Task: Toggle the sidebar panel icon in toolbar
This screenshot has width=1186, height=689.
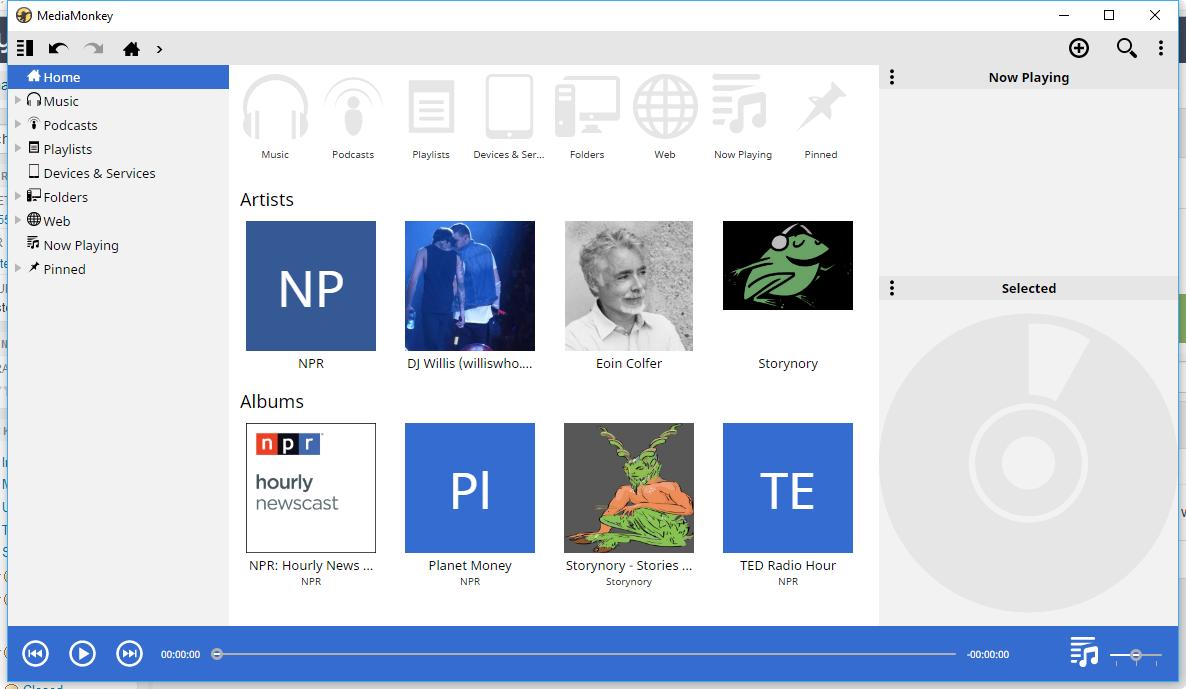Action: 25,48
